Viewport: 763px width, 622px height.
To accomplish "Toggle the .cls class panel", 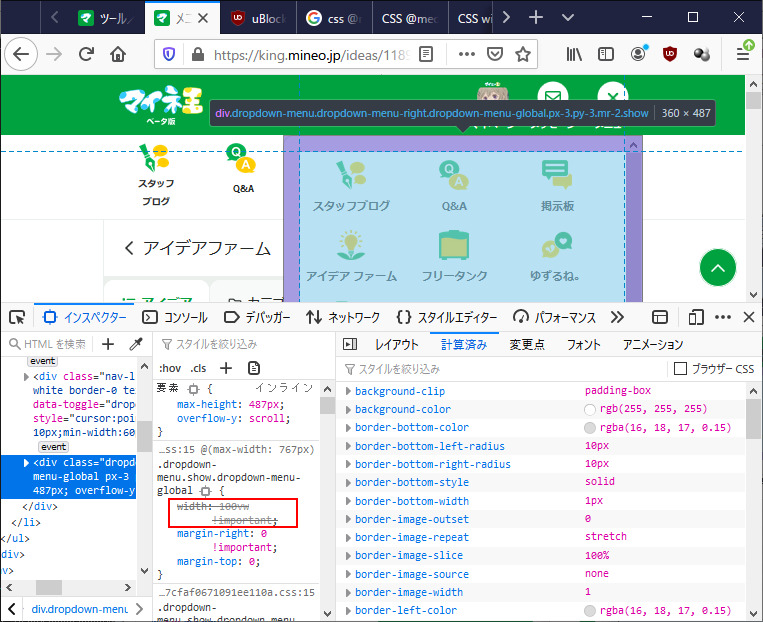I will [x=199, y=367].
